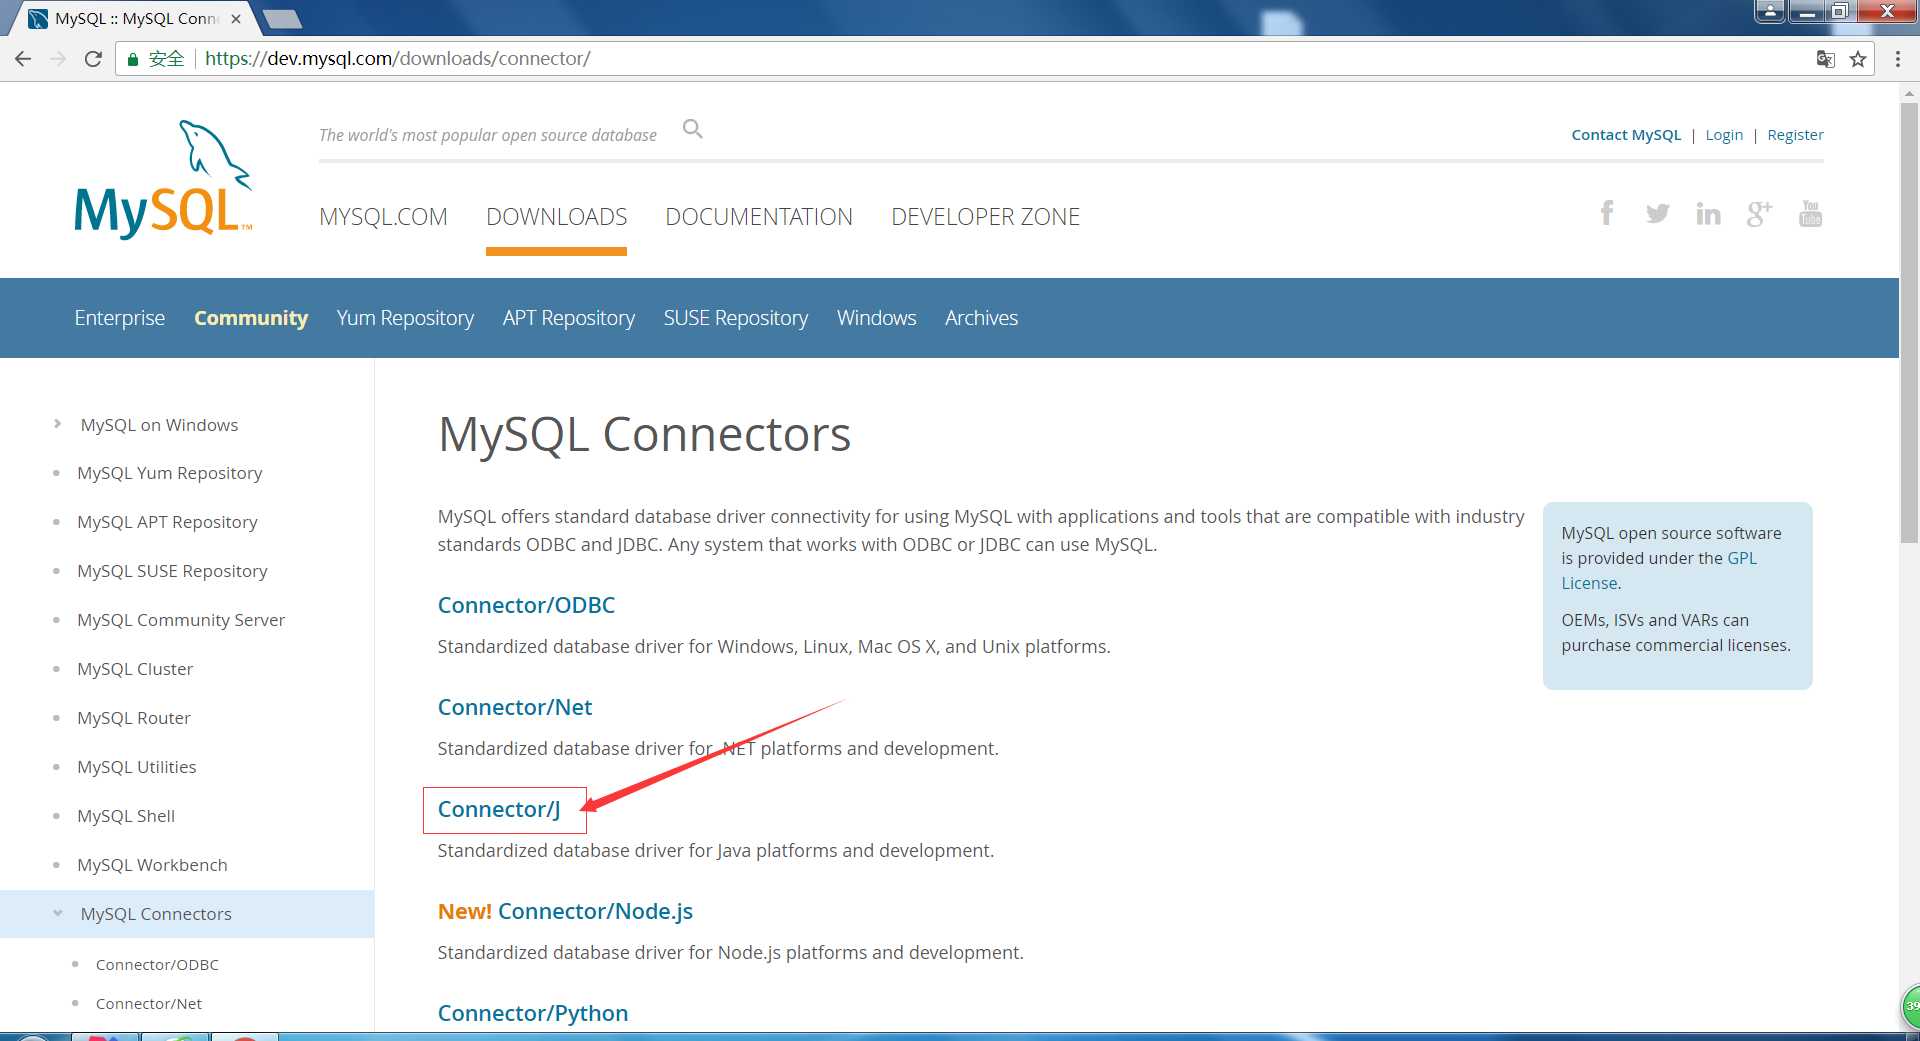Open MySQL Cluster sidebar link
Viewport: 1920px width, 1041px height.
tap(135, 669)
